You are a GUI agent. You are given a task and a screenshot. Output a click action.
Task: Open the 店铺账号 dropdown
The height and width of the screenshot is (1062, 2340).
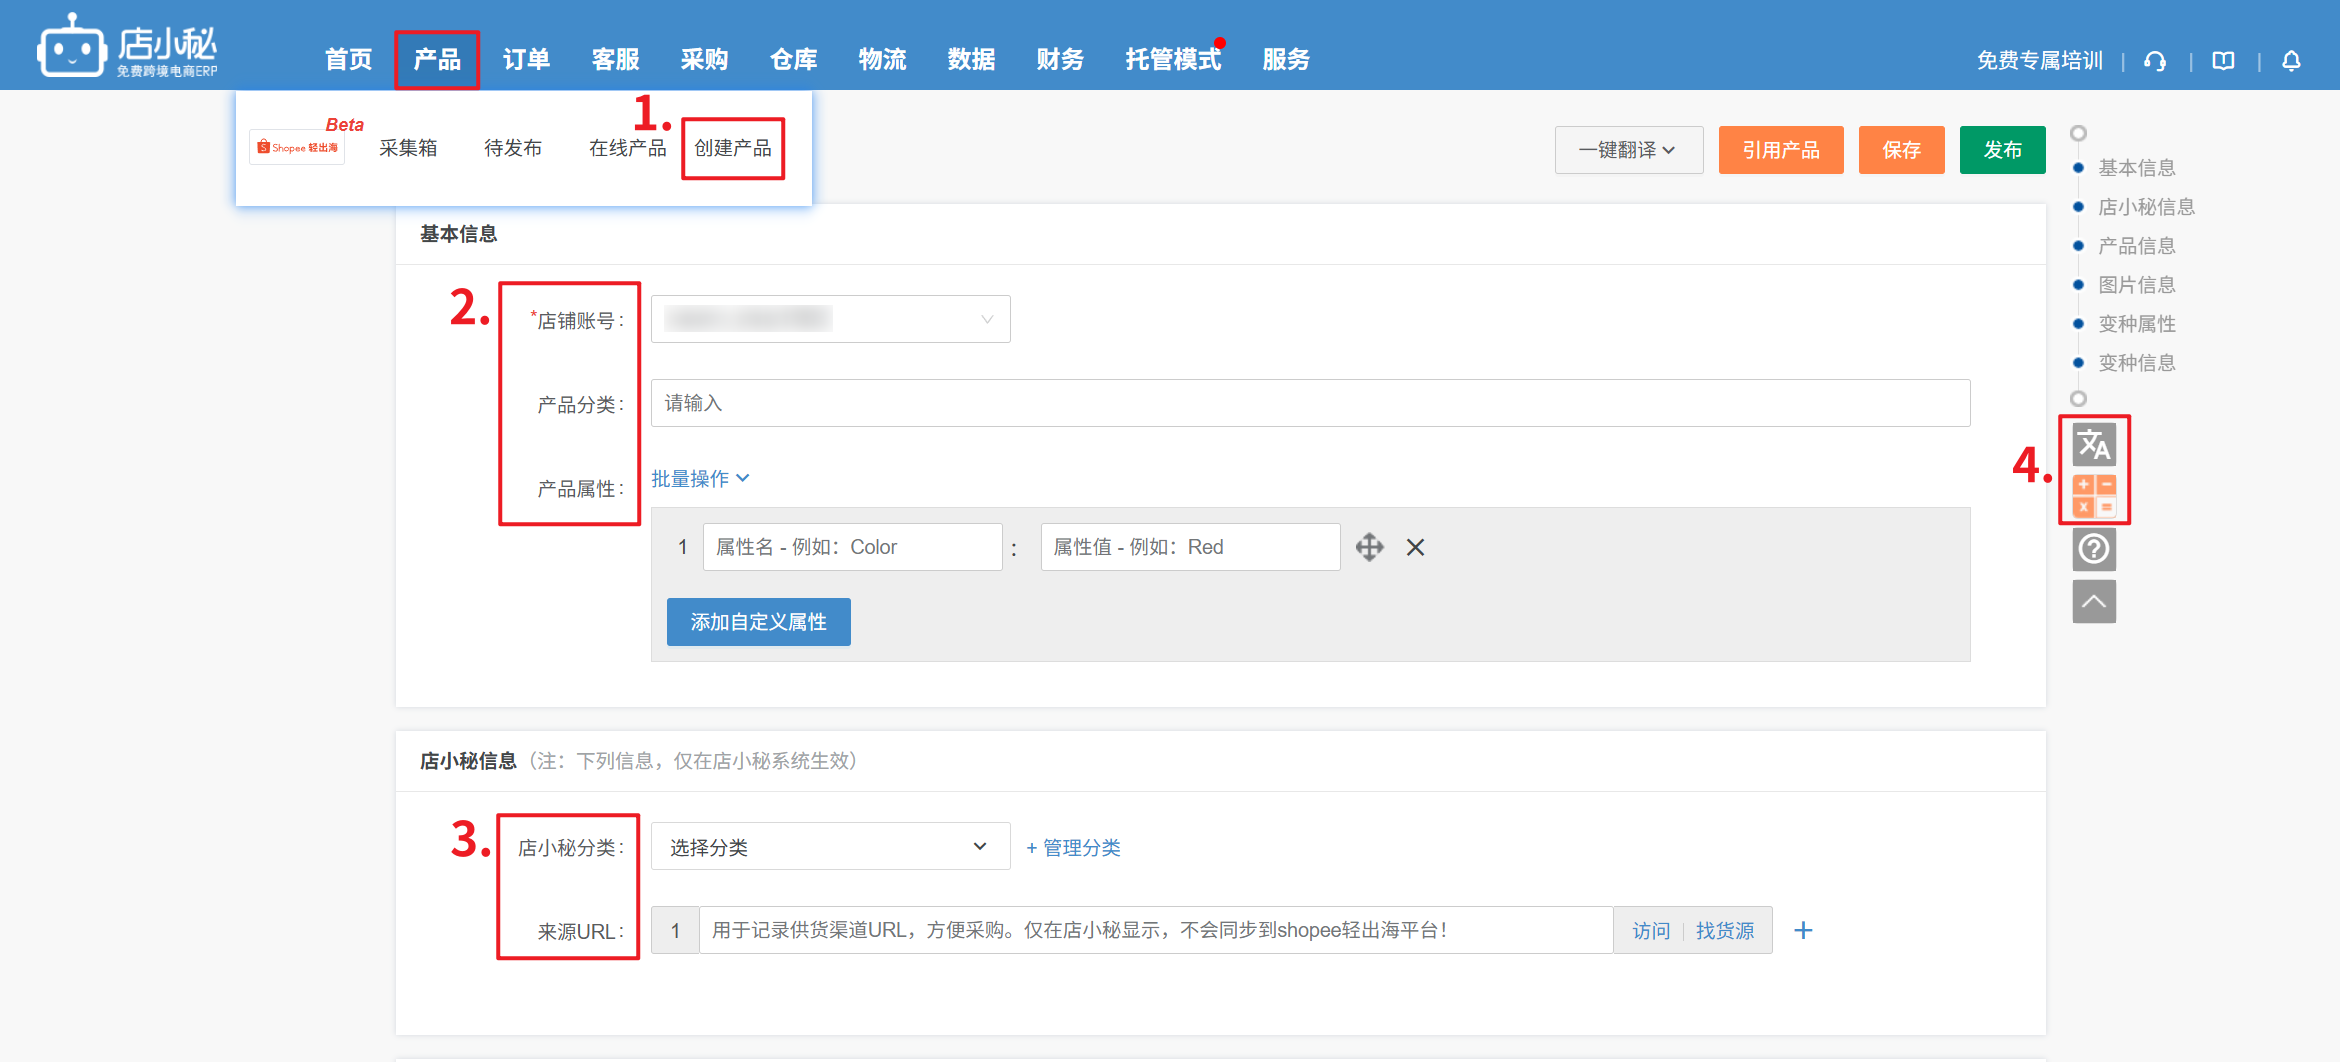830,319
